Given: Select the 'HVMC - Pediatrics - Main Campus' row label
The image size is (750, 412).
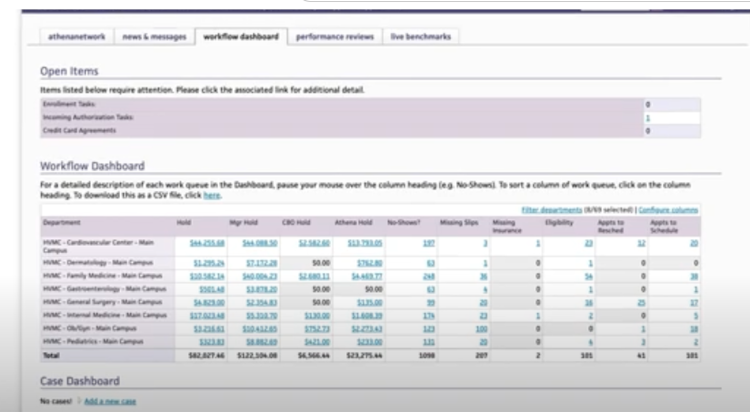Looking at the screenshot, I should 93,341.
